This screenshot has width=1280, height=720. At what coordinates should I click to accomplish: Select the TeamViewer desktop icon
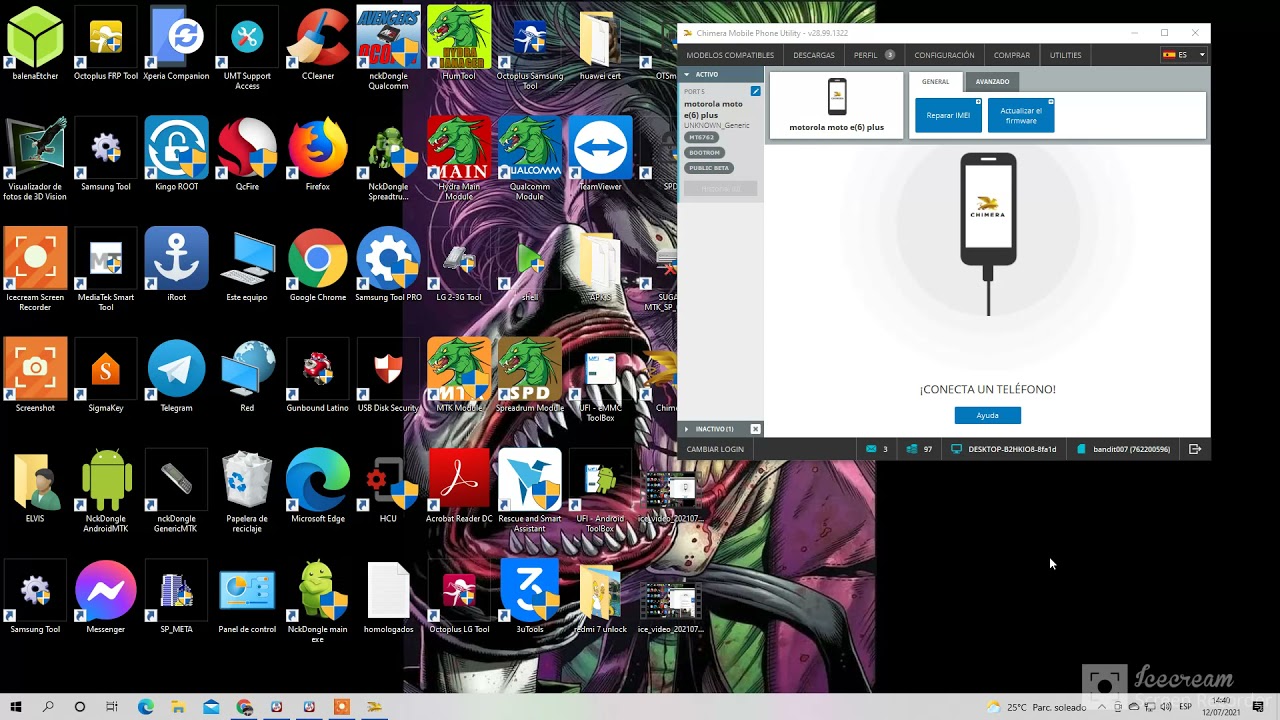click(600, 155)
